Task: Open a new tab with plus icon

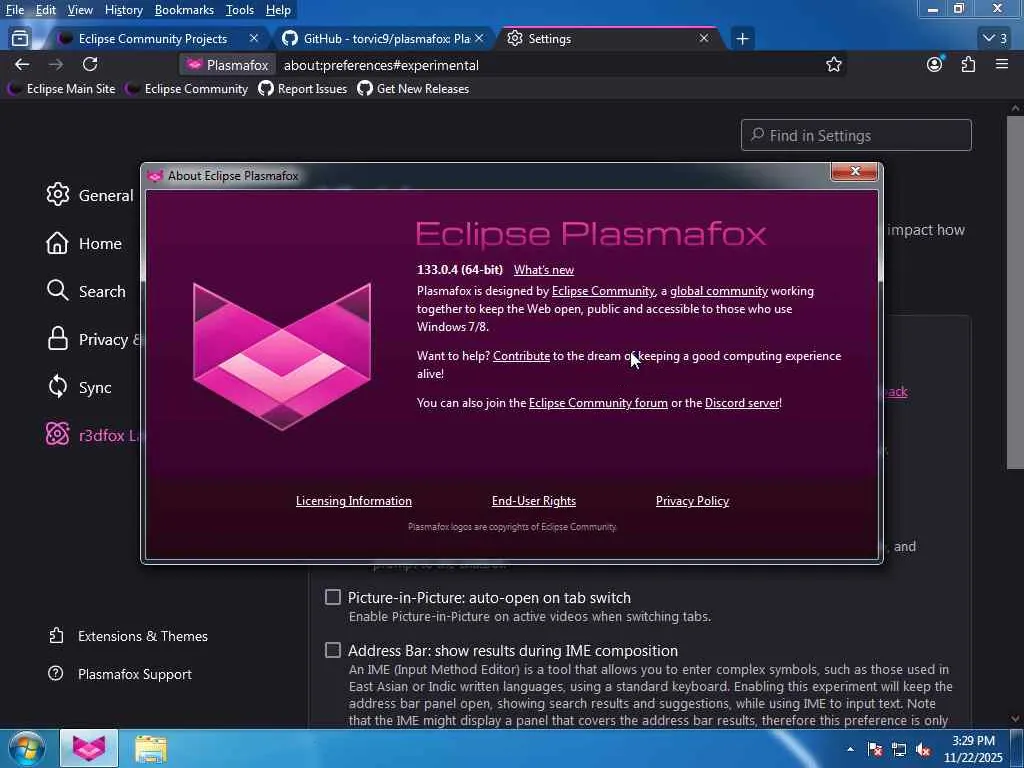Action: (x=742, y=39)
